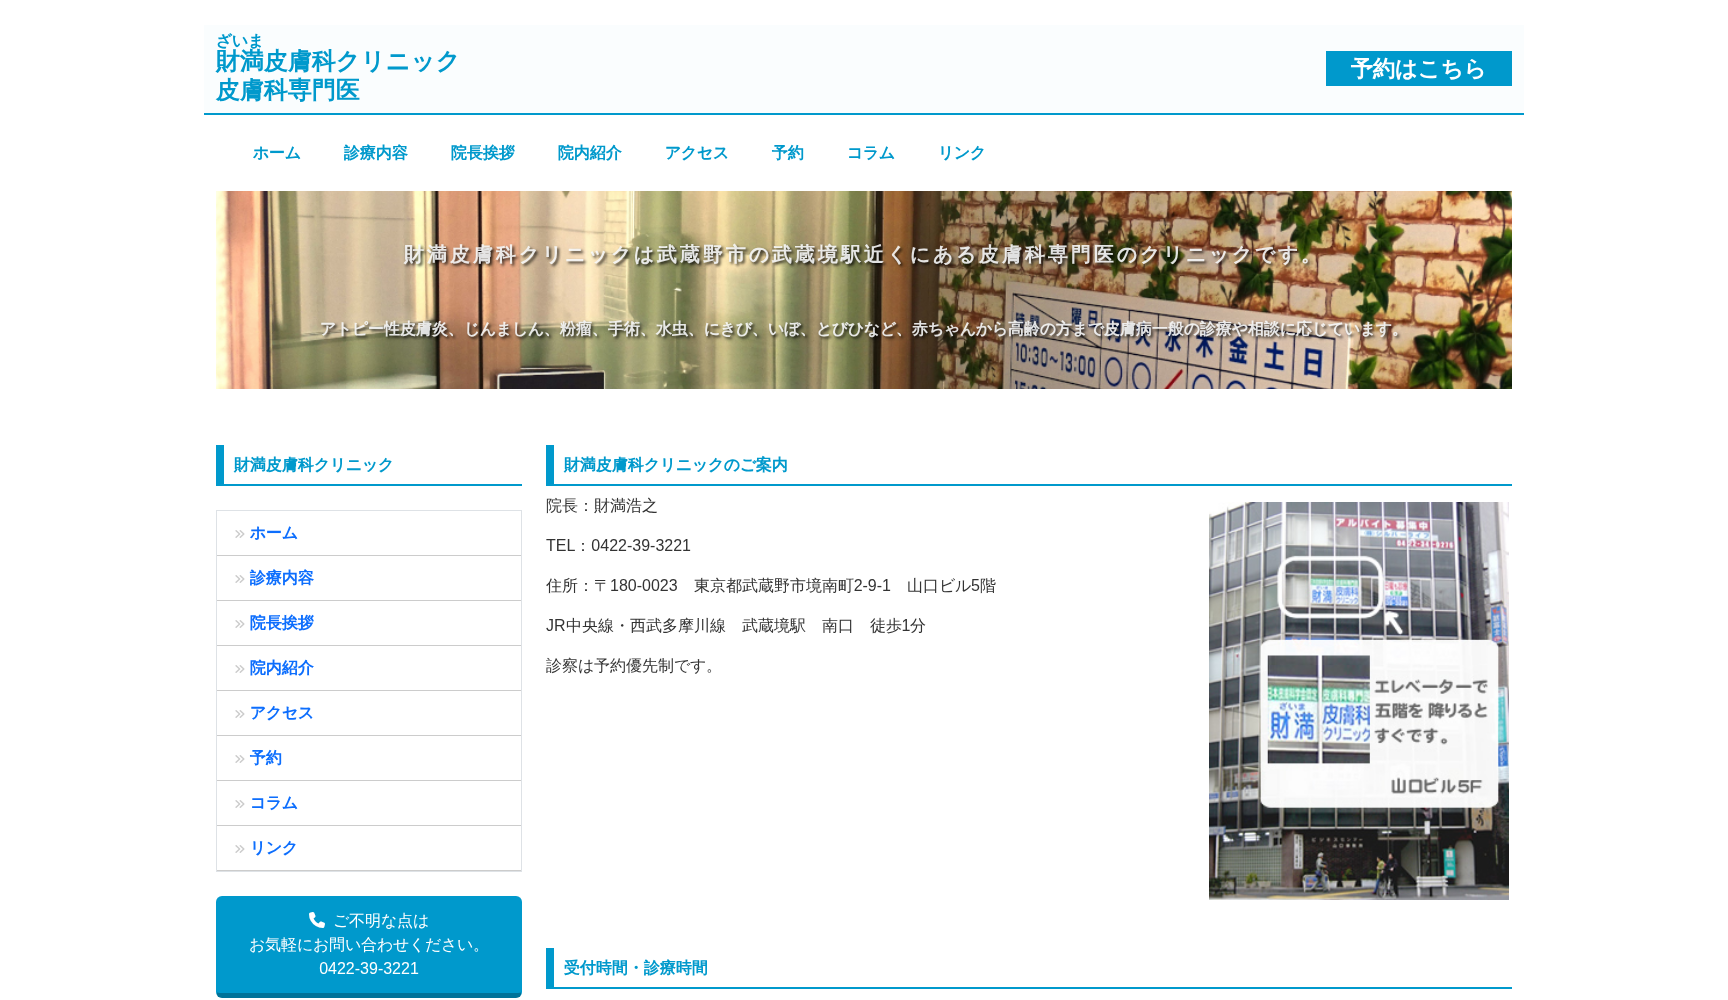Image resolution: width=1728 pixels, height=1000 pixels.
Task: Click 予約 in the left sidebar menu
Action: tap(265, 758)
